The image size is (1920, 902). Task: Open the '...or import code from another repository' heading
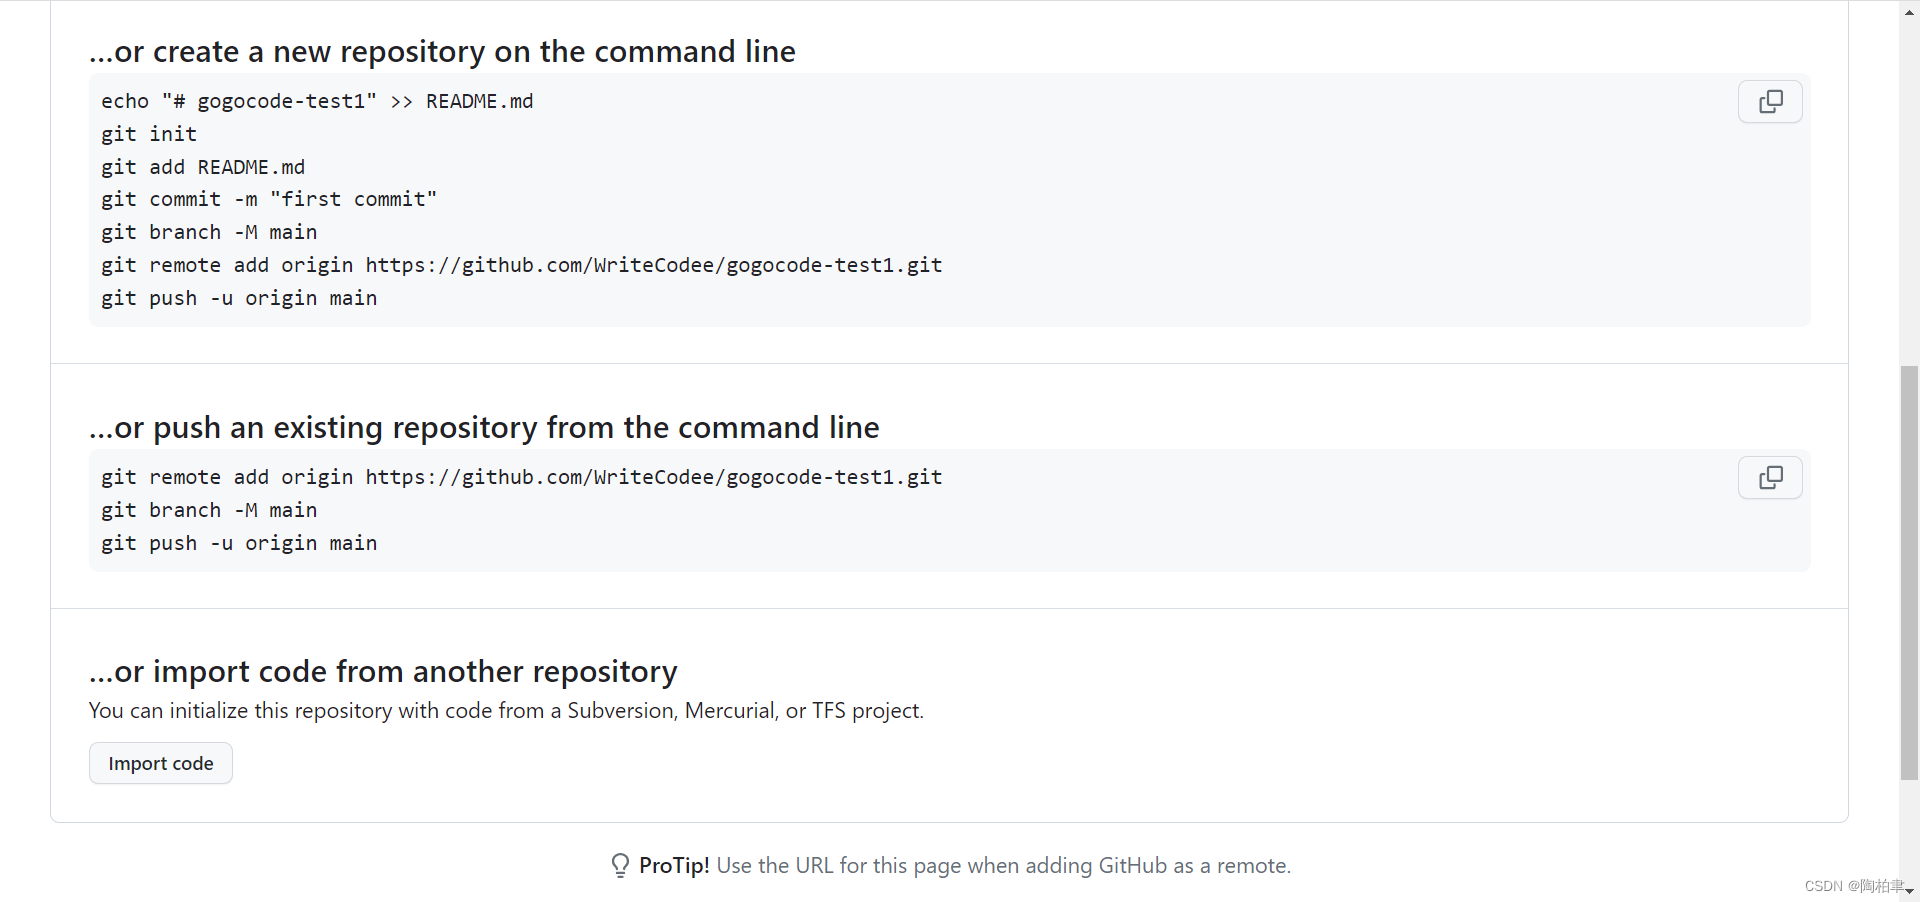click(383, 671)
